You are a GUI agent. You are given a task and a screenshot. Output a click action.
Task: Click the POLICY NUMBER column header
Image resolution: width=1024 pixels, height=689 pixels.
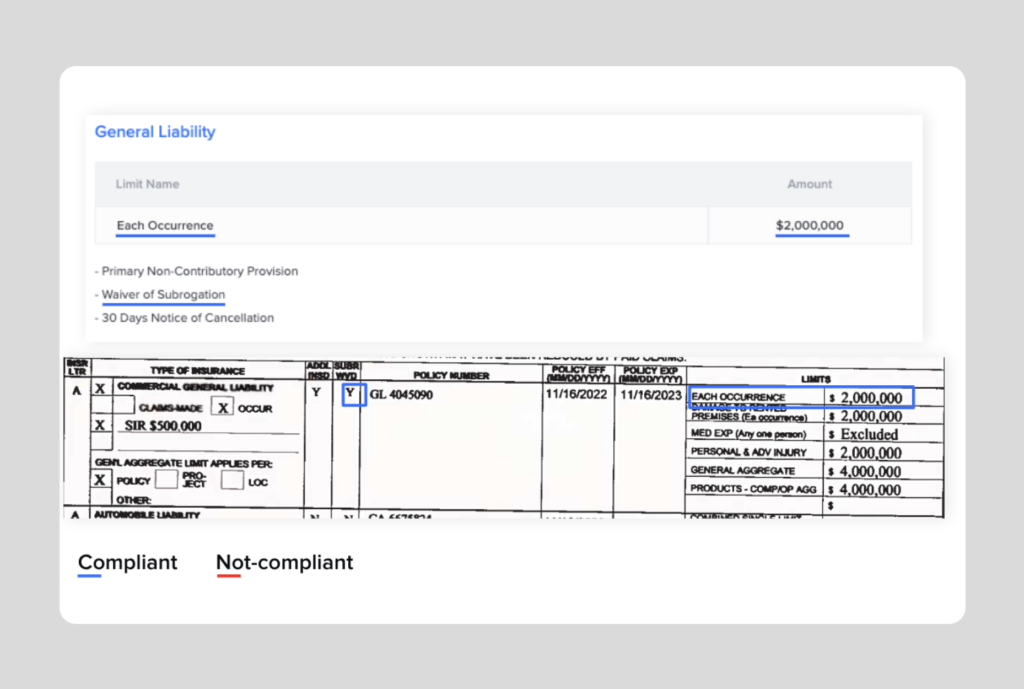(x=451, y=376)
